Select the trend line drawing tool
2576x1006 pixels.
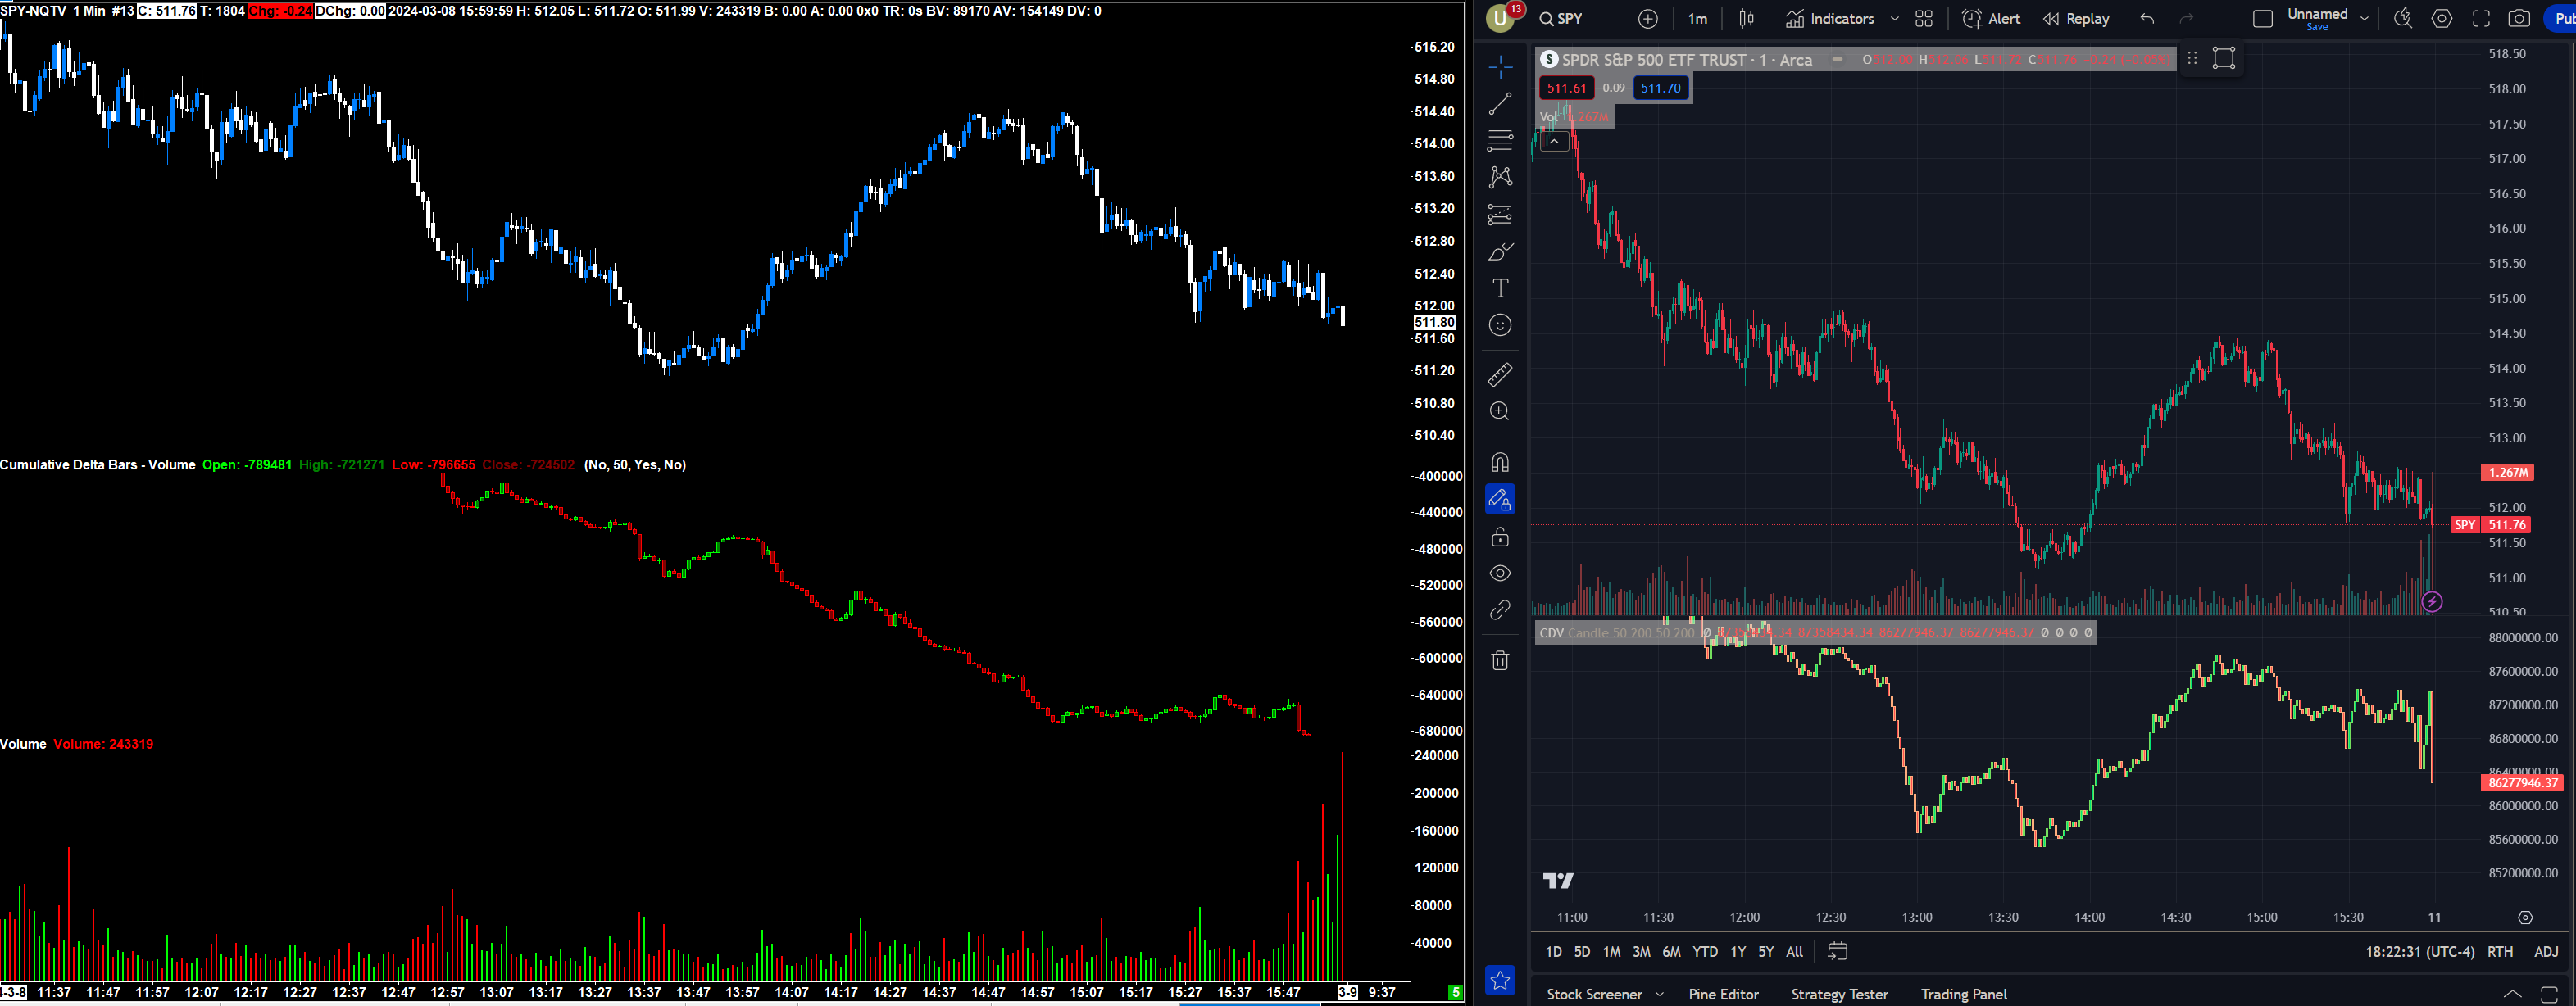pyautogui.click(x=1500, y=104)
